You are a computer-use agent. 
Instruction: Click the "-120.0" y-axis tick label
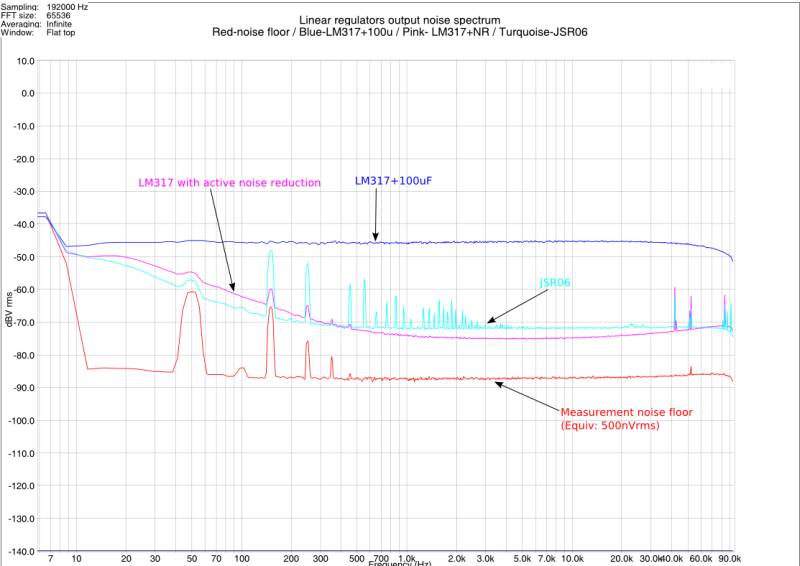(x=22, y=486)
